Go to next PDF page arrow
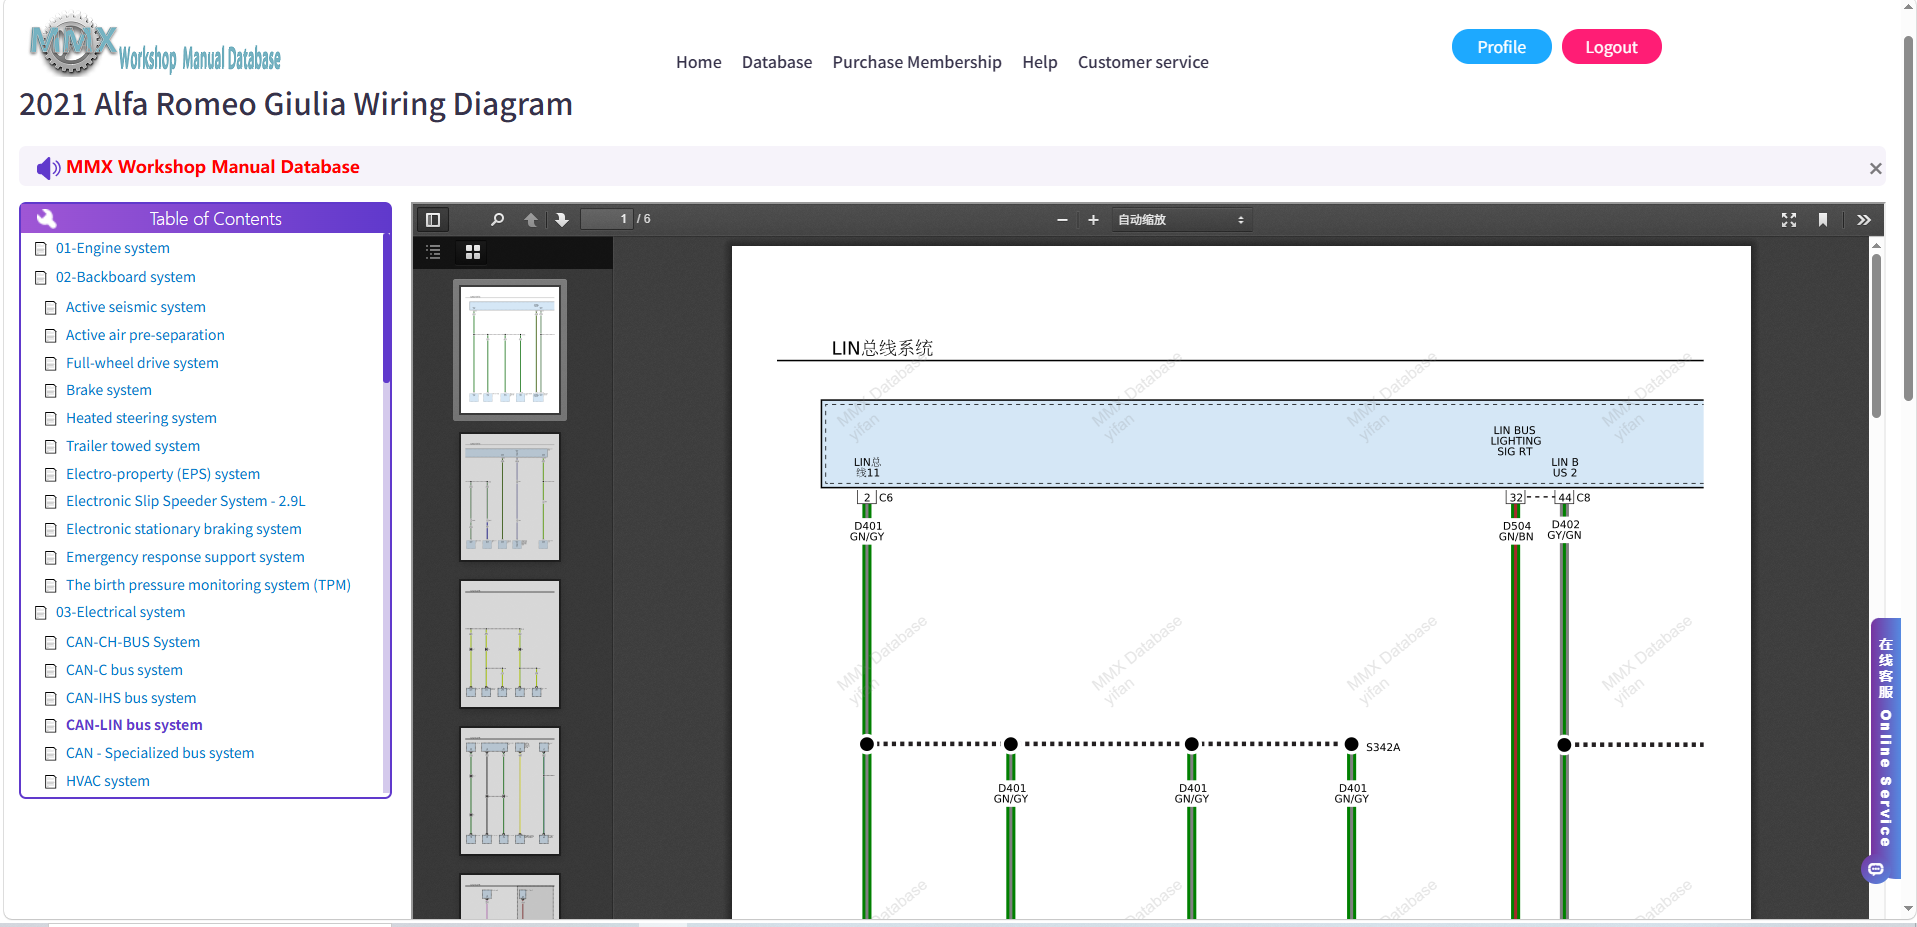The height and width of the screenshot is (927, 1917). point(562,220)
